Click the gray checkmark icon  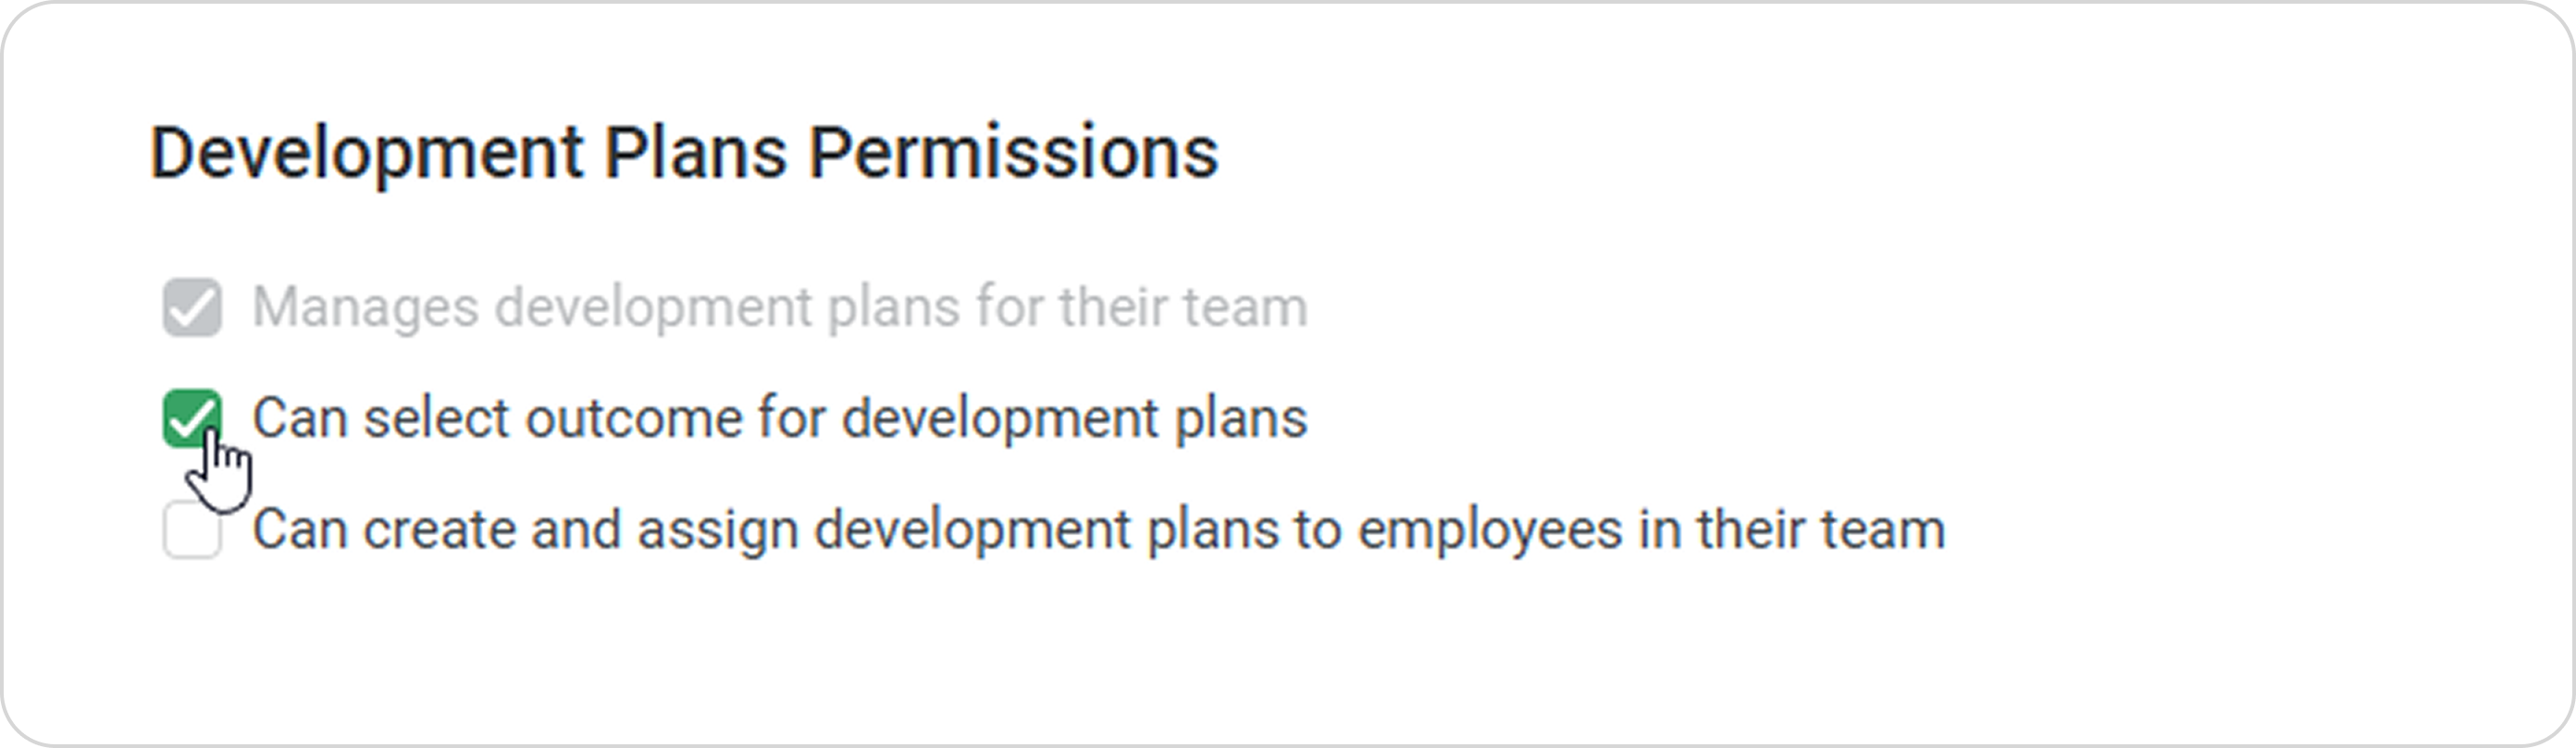coord(192,307)
